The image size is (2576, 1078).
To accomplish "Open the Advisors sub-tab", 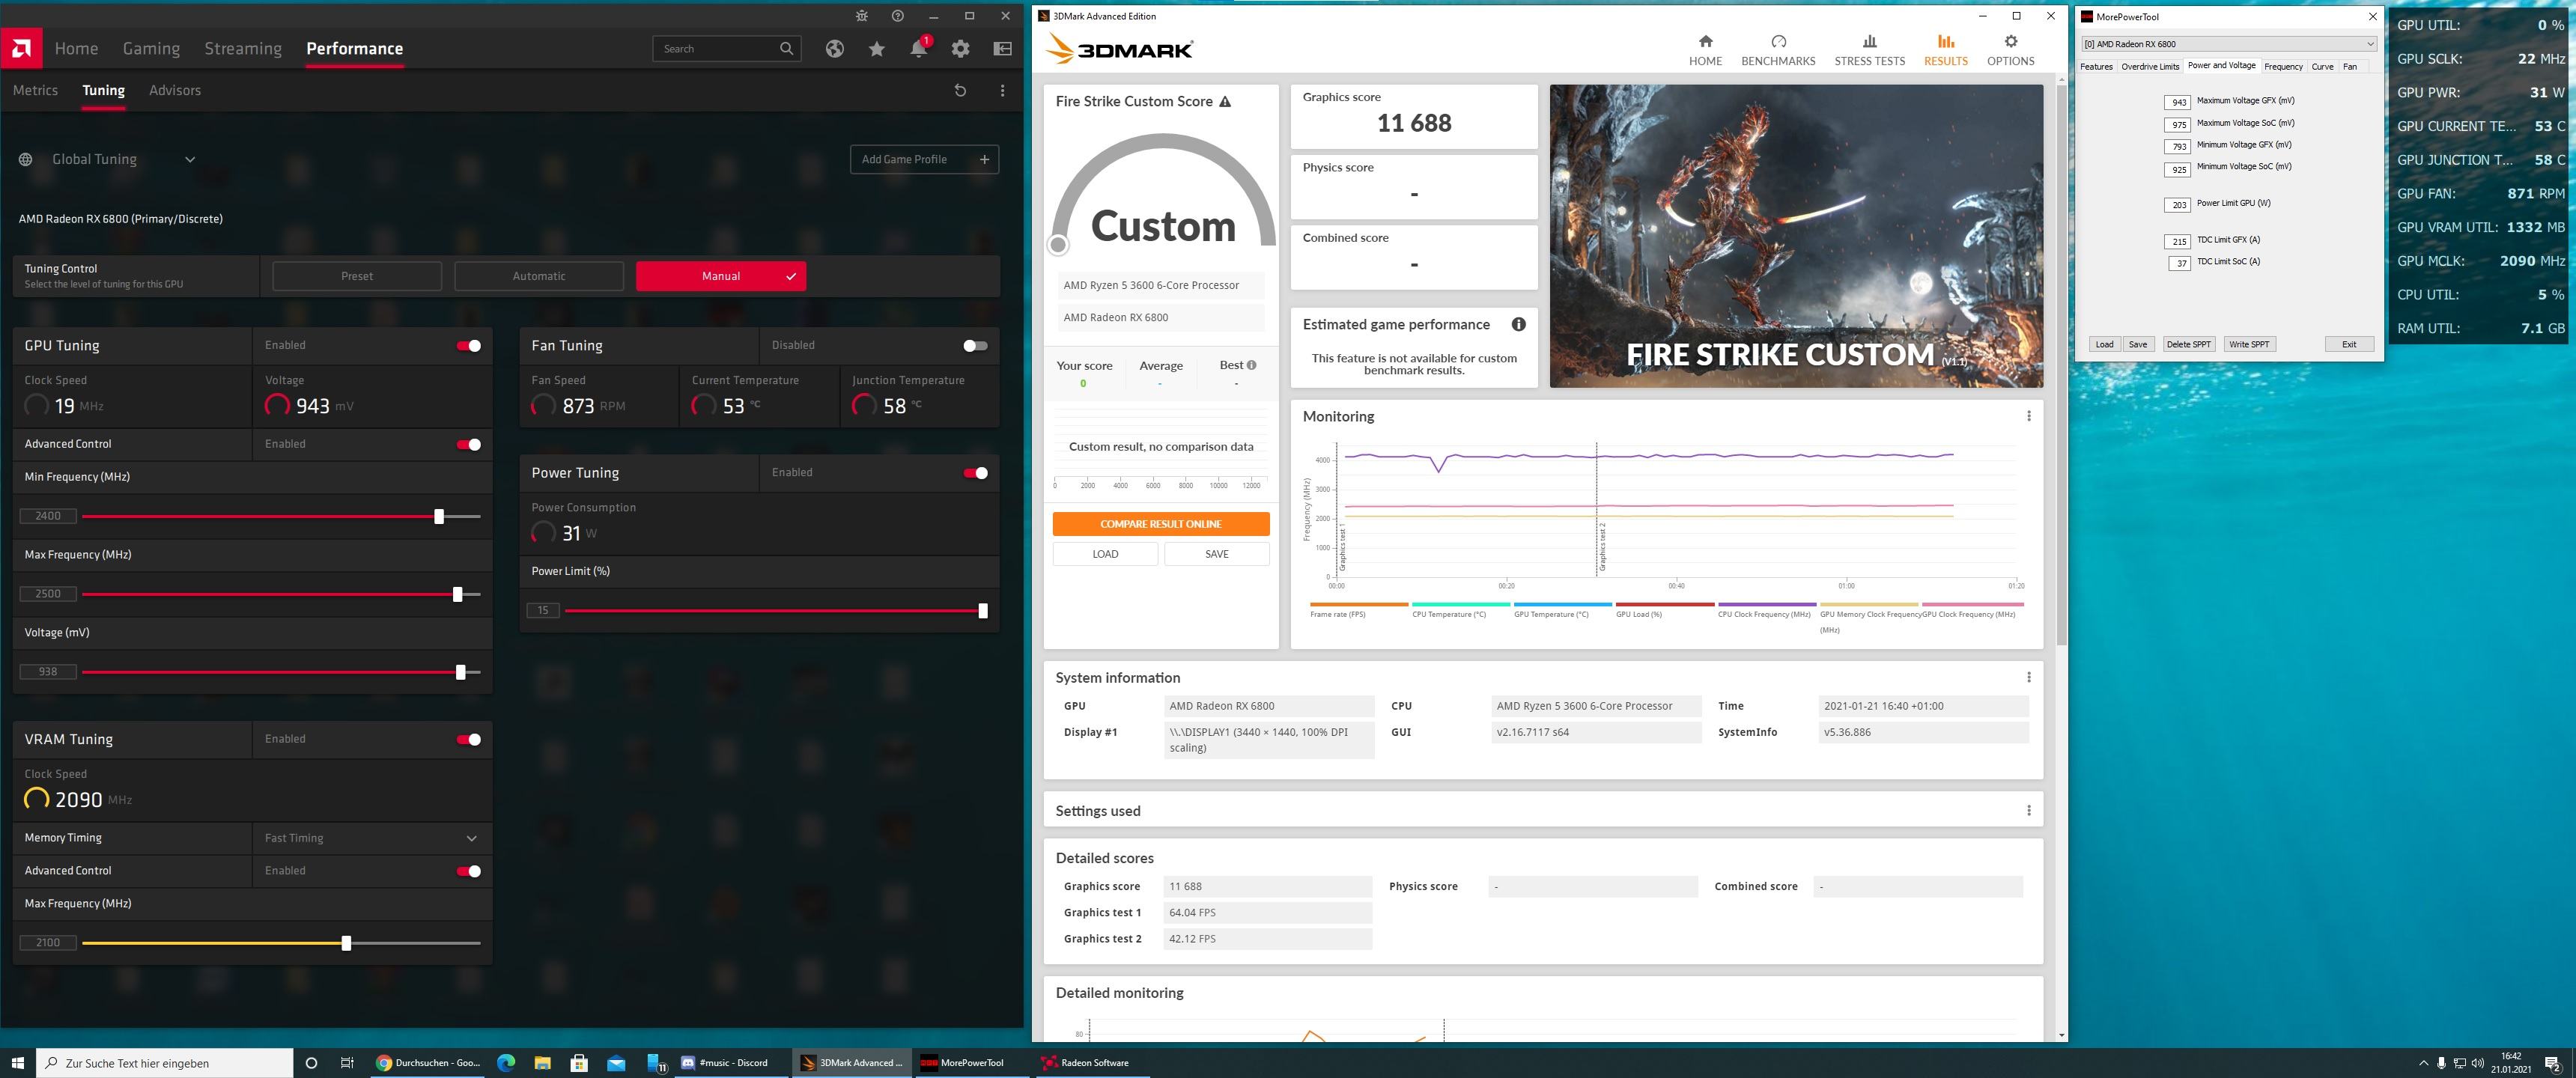I will [x=175, y=90].
